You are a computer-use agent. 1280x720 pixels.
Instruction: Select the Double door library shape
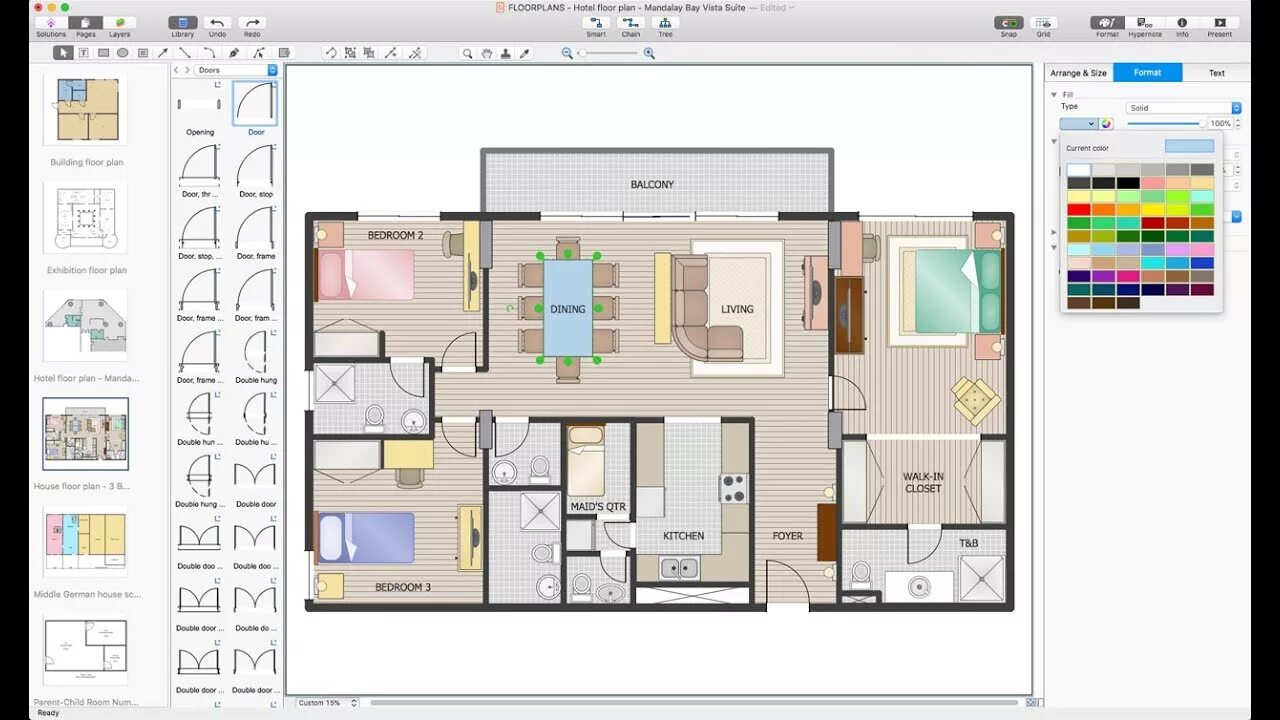tap(256, 482)
